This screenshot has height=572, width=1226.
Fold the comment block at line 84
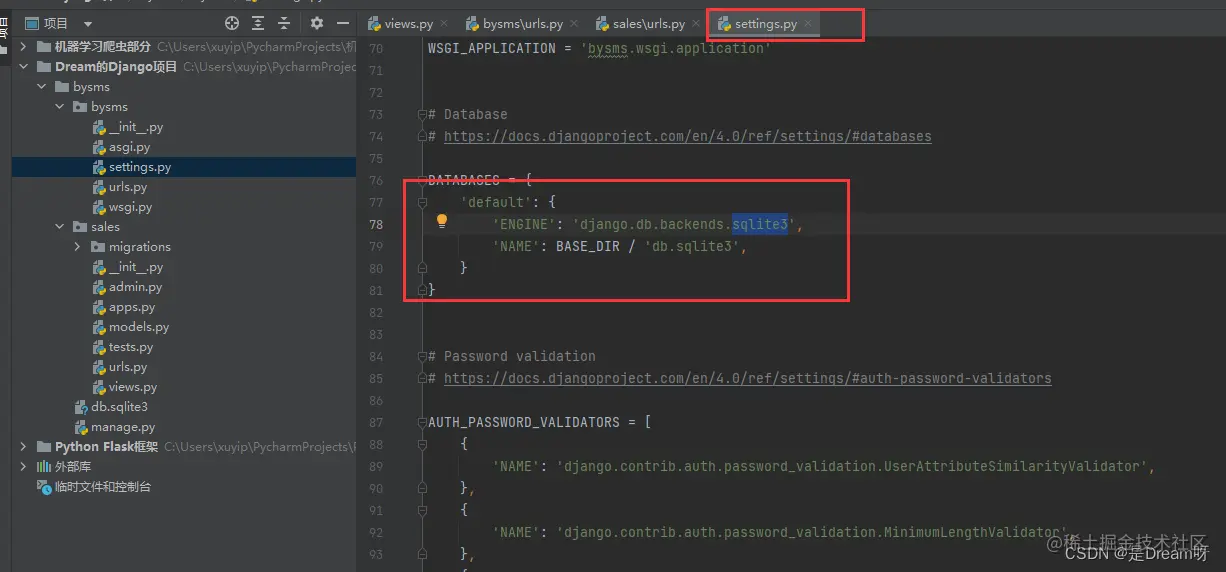(x=423, y=356)
